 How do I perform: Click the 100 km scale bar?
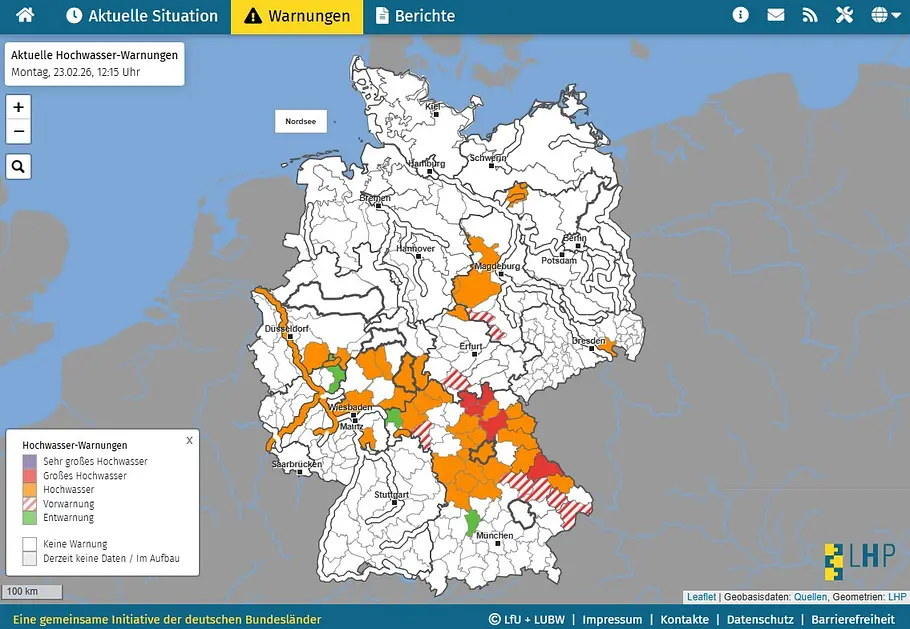[x=32, y=591]
